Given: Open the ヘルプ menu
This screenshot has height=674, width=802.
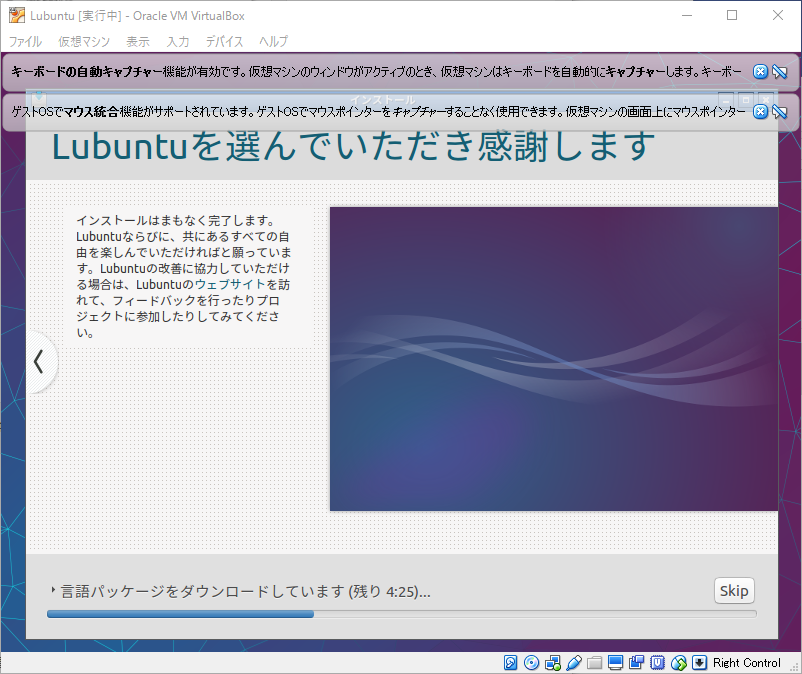Looking at the screenshot, I should pos(273,41).
